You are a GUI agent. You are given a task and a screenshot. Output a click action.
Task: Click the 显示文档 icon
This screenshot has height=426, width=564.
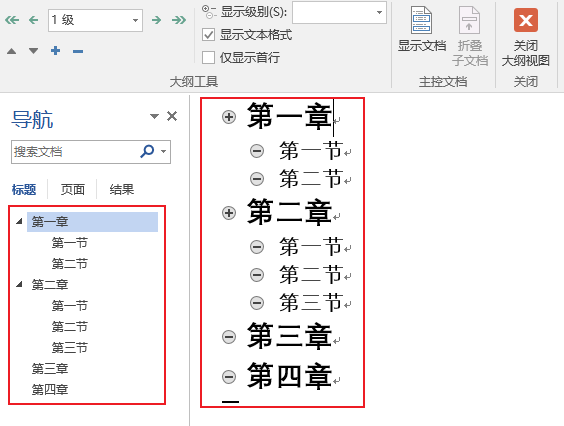pos(422,29)
